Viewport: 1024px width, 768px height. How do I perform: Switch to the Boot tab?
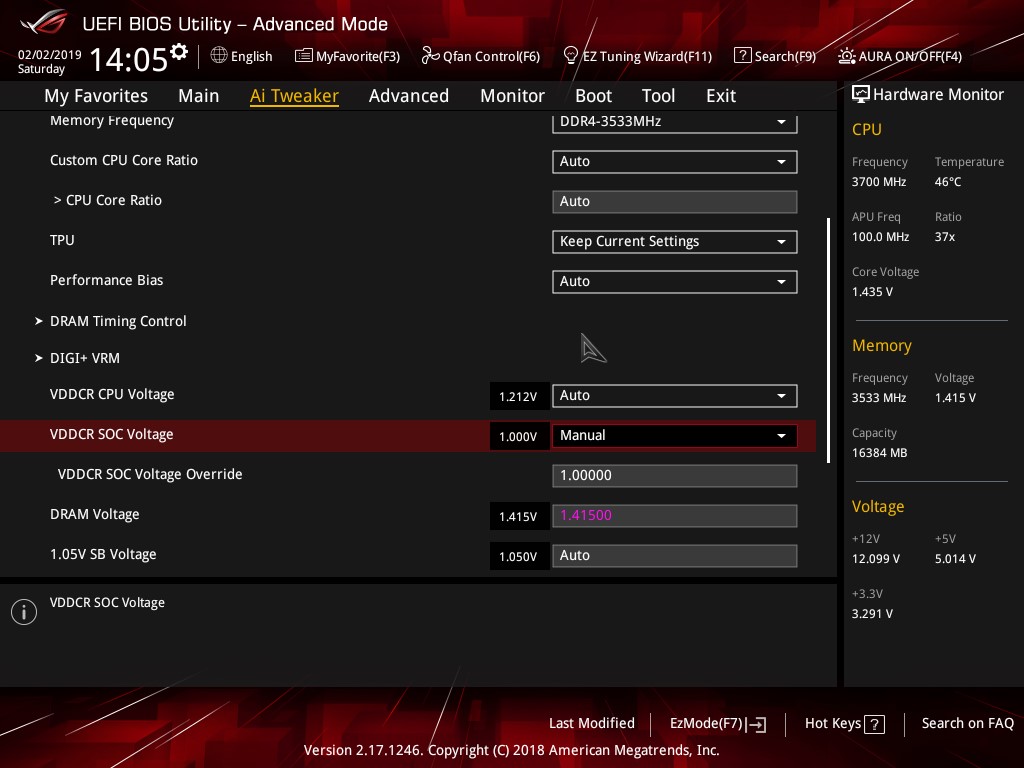pos(594,95)
